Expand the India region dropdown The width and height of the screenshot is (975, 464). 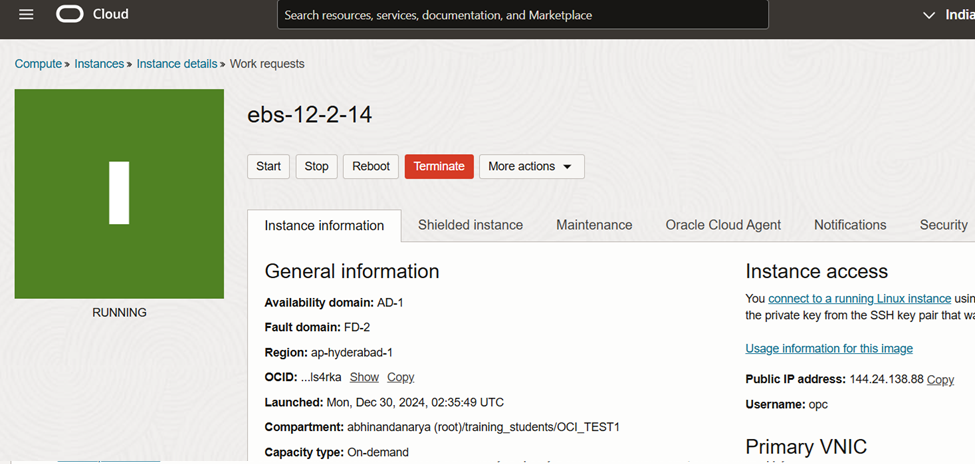coord(946,15)
